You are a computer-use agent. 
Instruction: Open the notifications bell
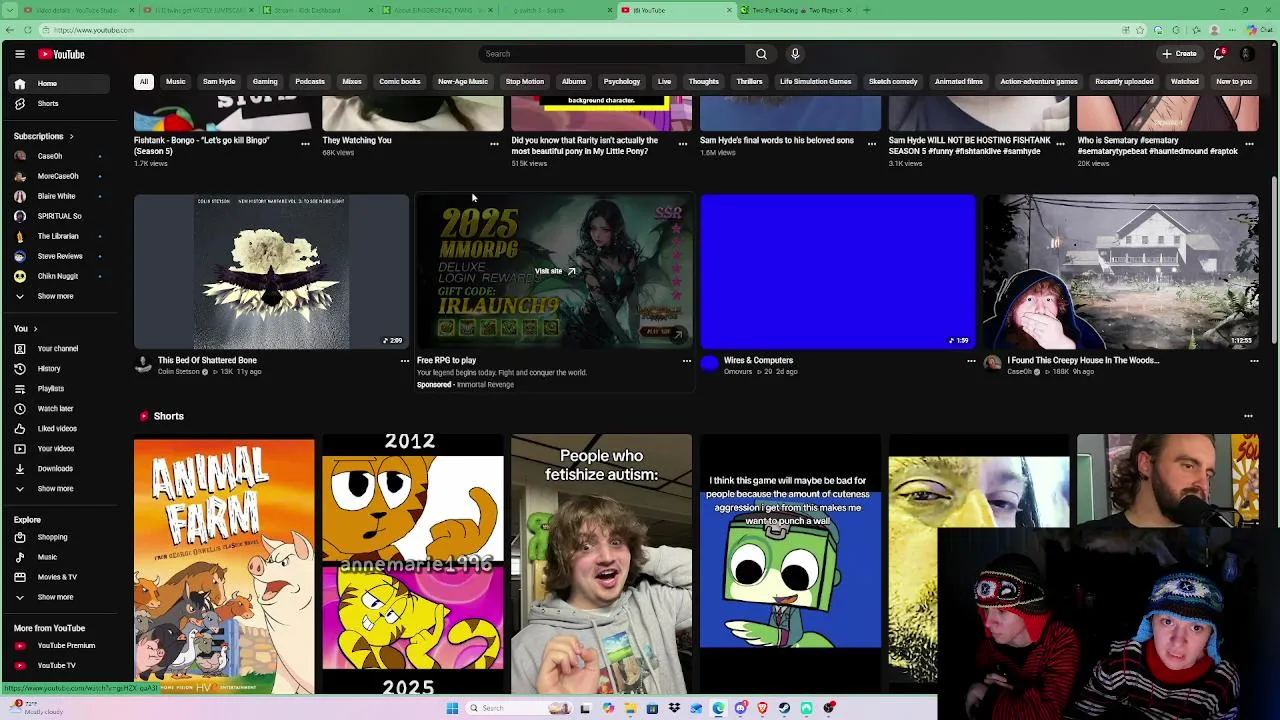(x=1219, y=54)
